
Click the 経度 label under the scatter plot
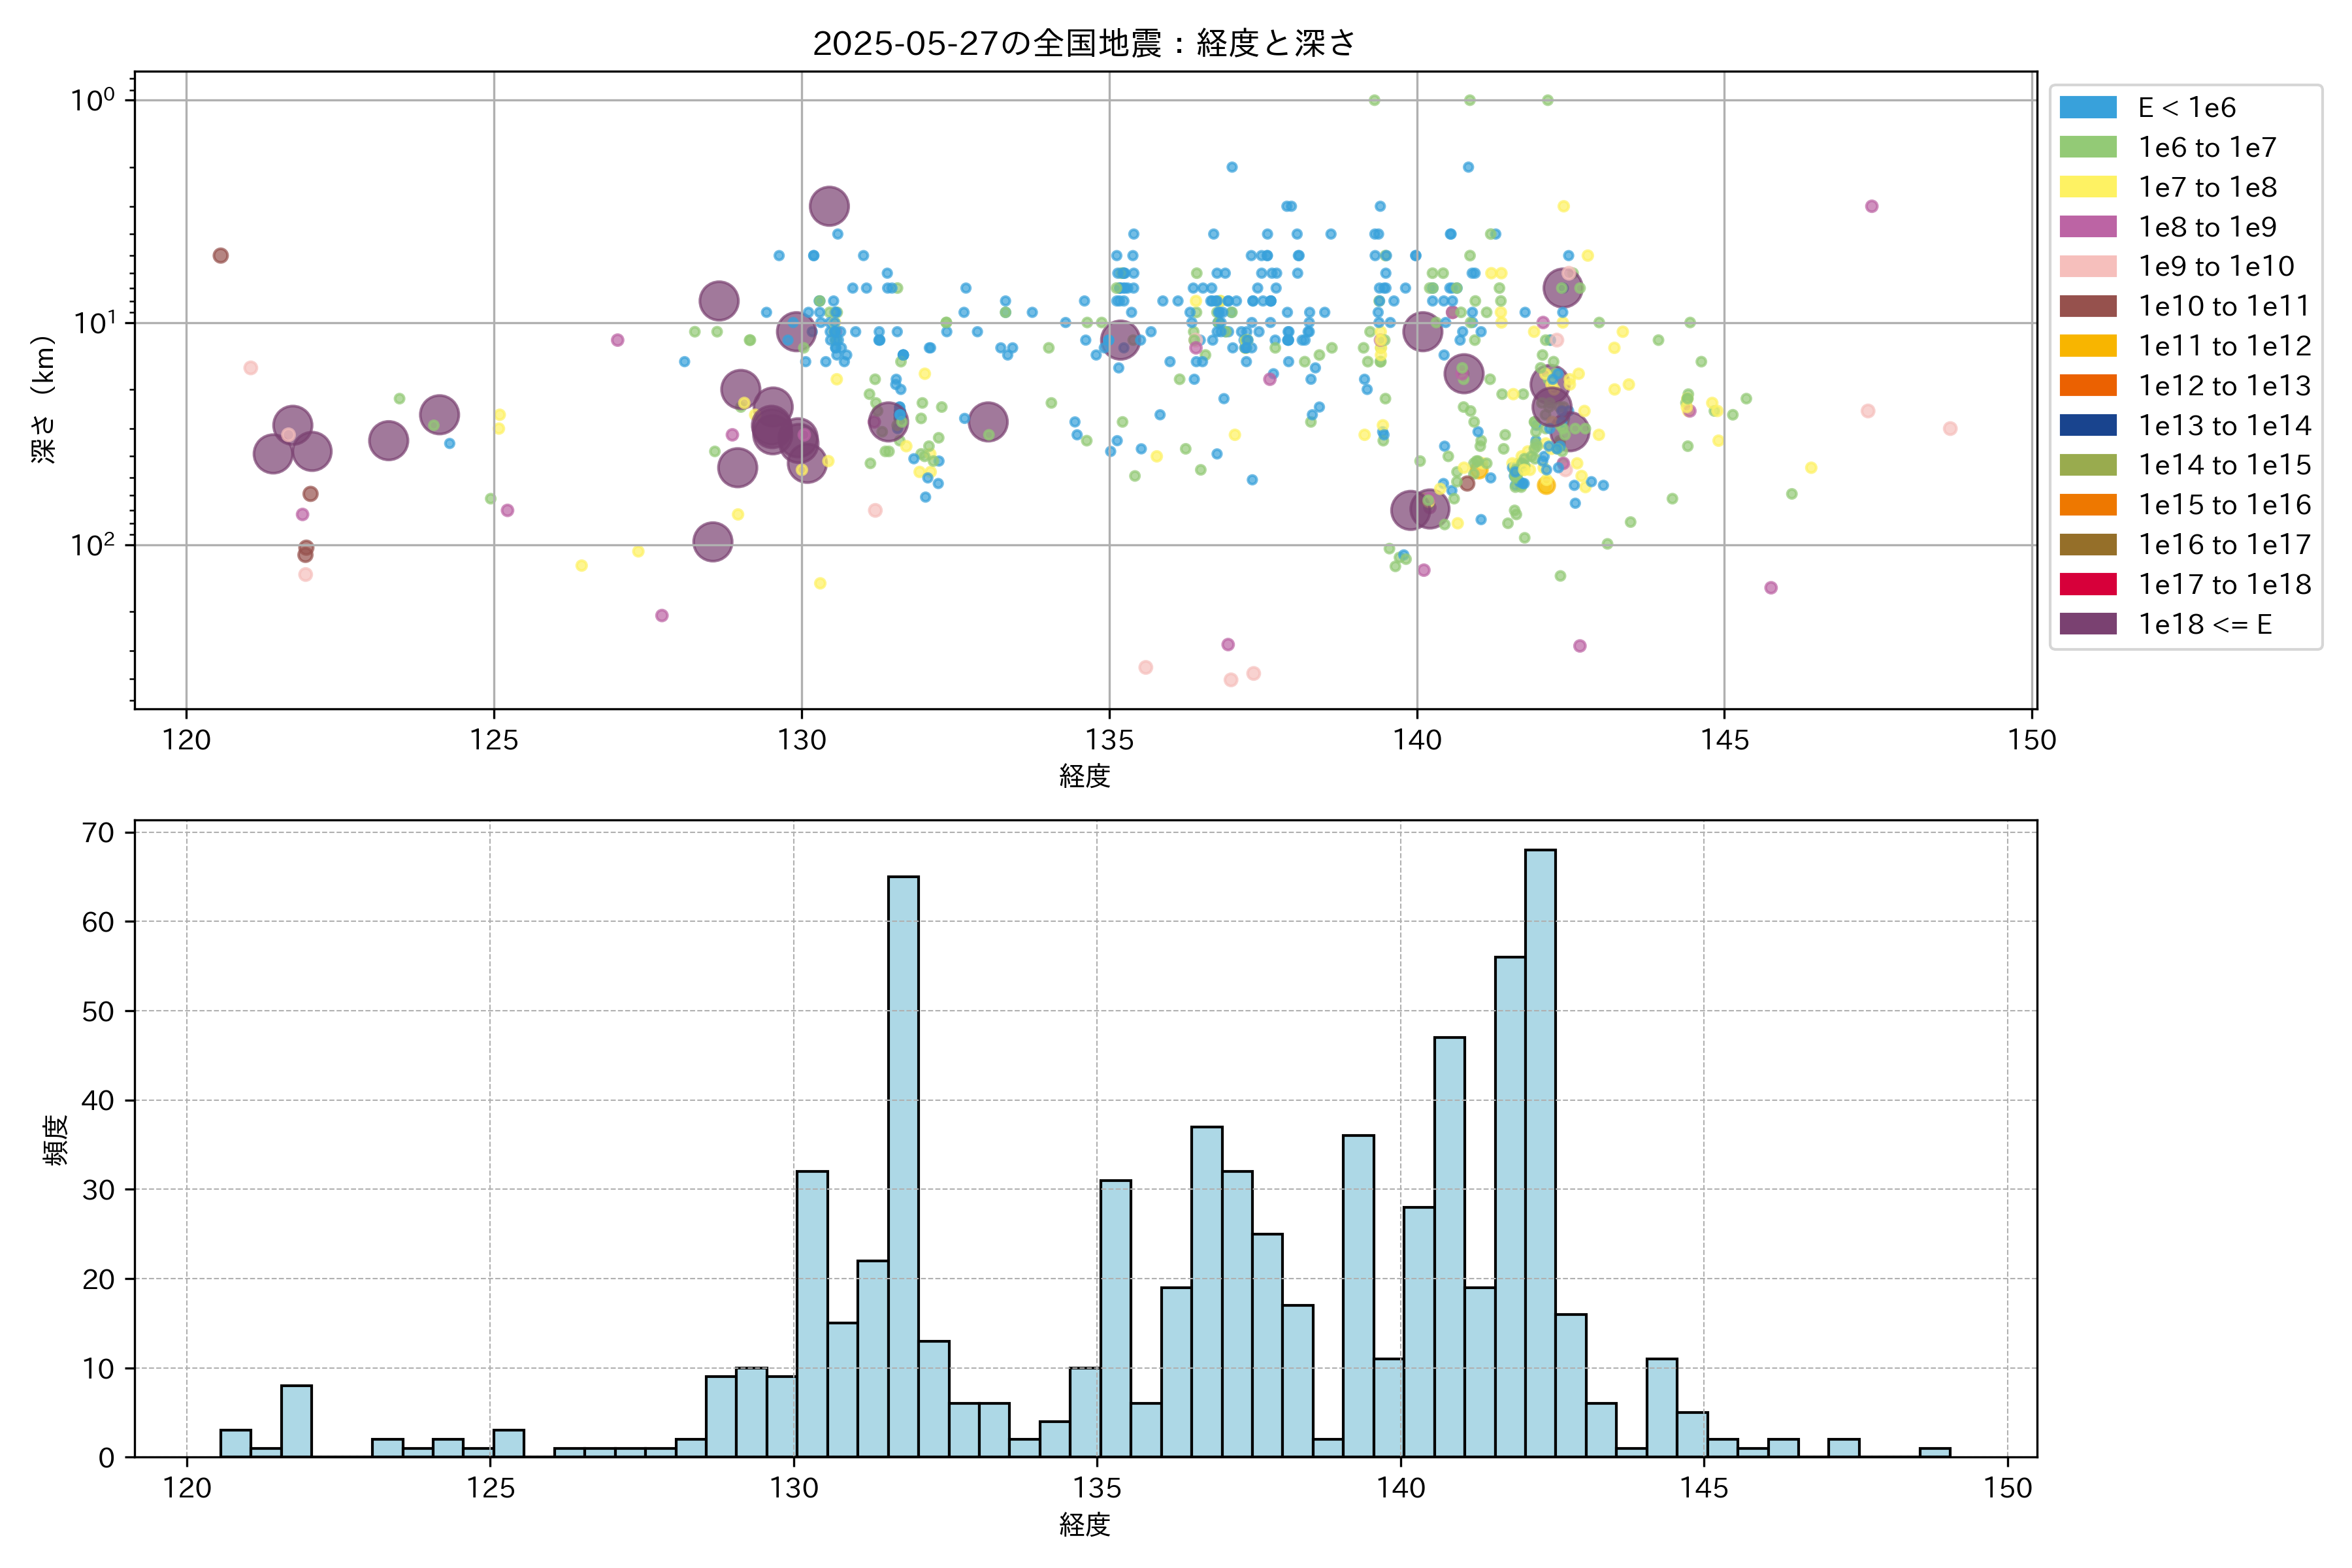[1084, 776]
